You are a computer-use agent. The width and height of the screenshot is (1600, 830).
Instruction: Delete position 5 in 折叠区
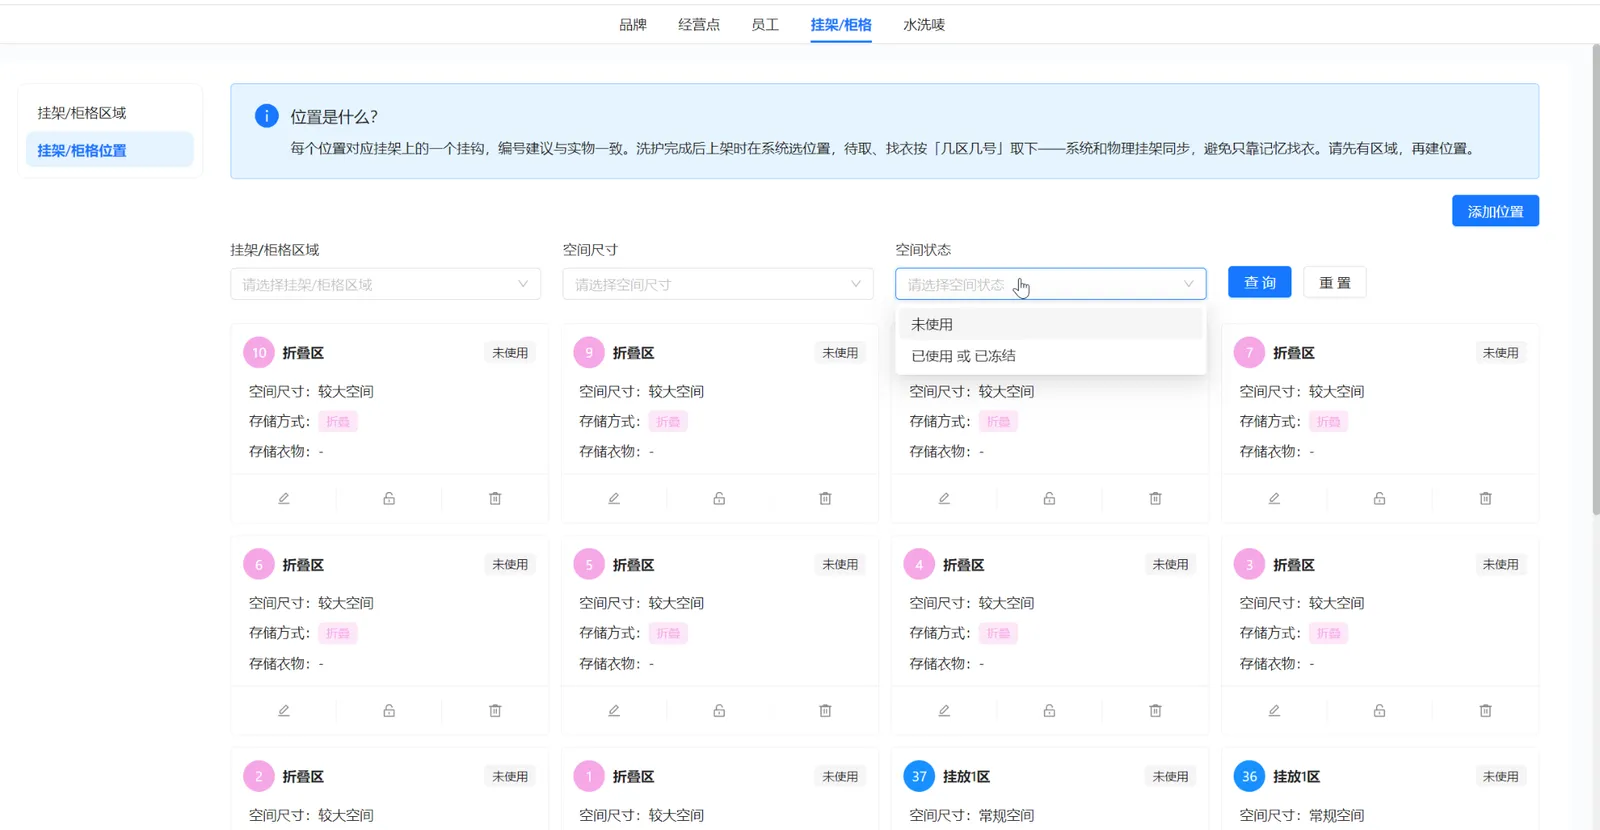coord(825,710)
